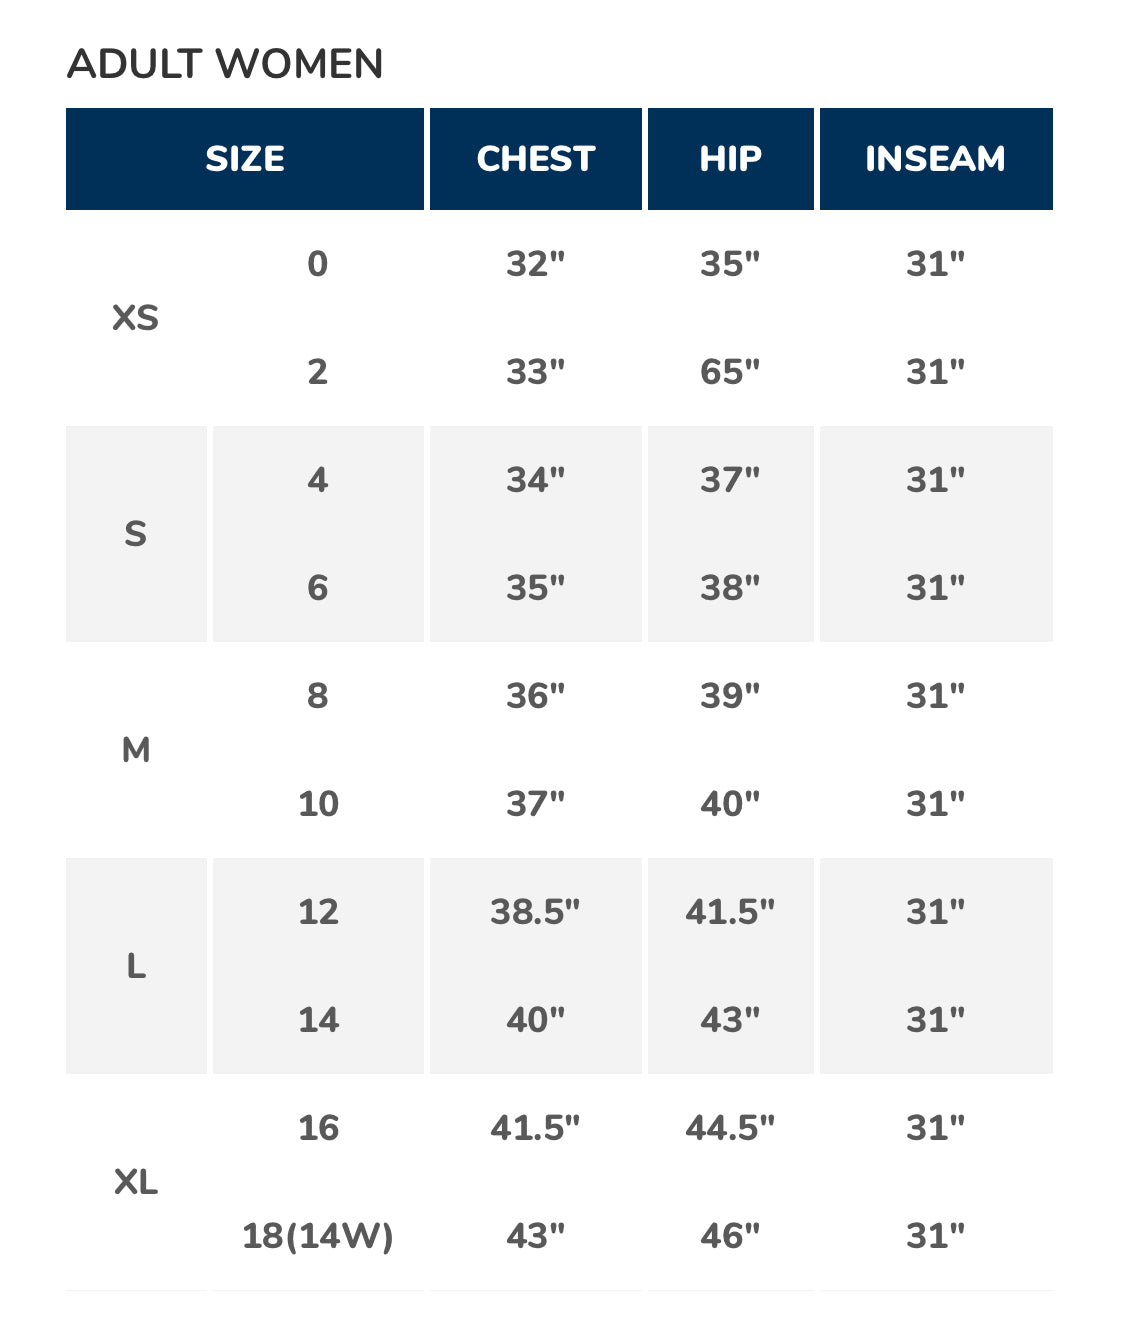Viewport: 1125px width, 1317px height.
Task: Click the CHEST column header
Action: [536, 159]
